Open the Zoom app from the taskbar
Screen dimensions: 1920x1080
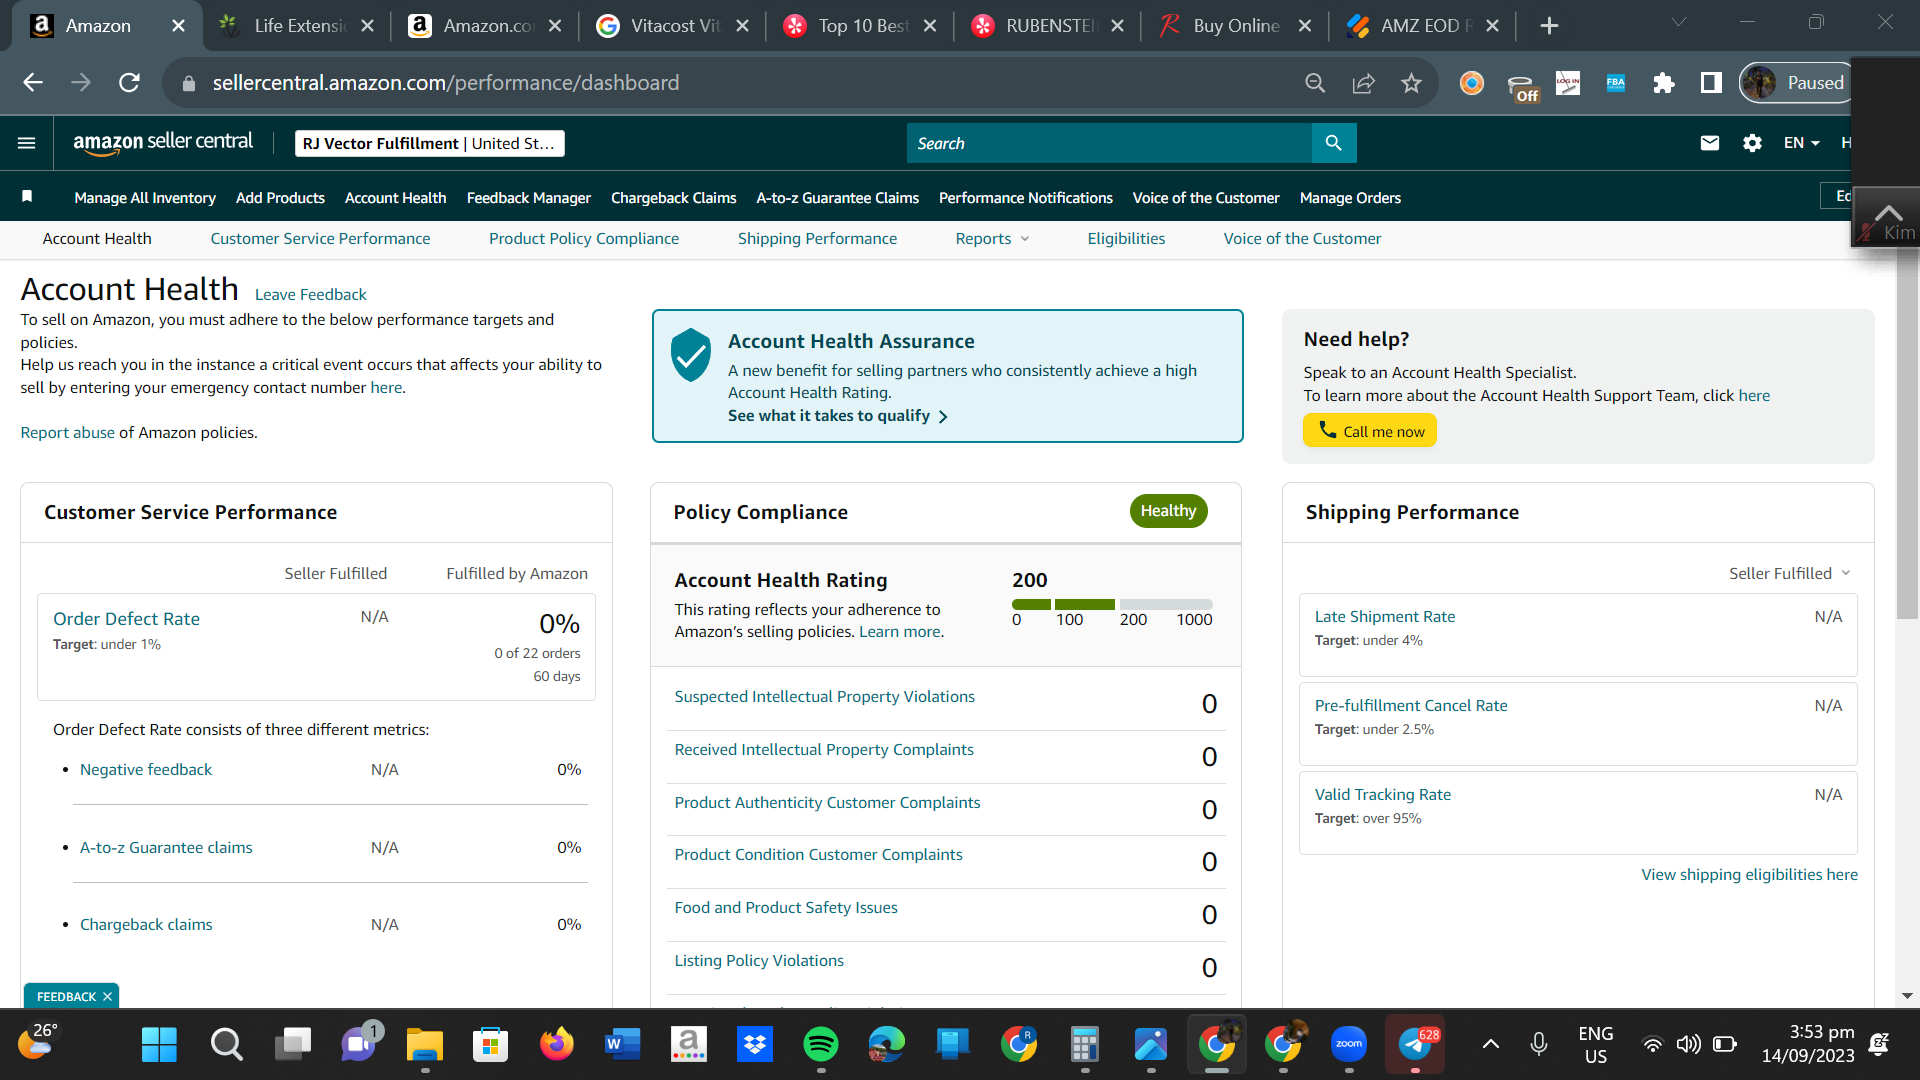point(1349,1045)
